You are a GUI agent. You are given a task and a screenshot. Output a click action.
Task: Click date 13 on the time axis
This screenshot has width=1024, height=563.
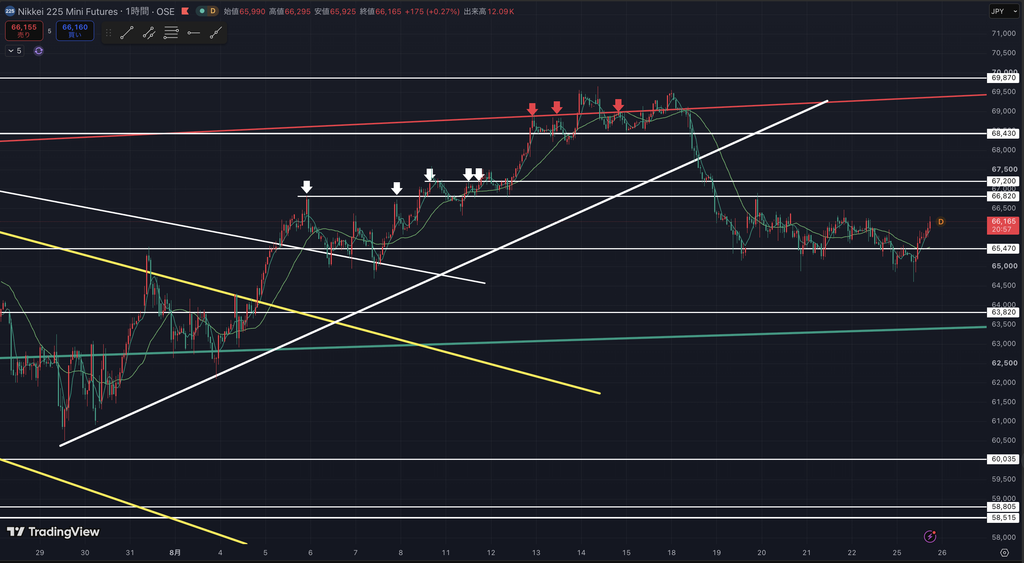536,553
